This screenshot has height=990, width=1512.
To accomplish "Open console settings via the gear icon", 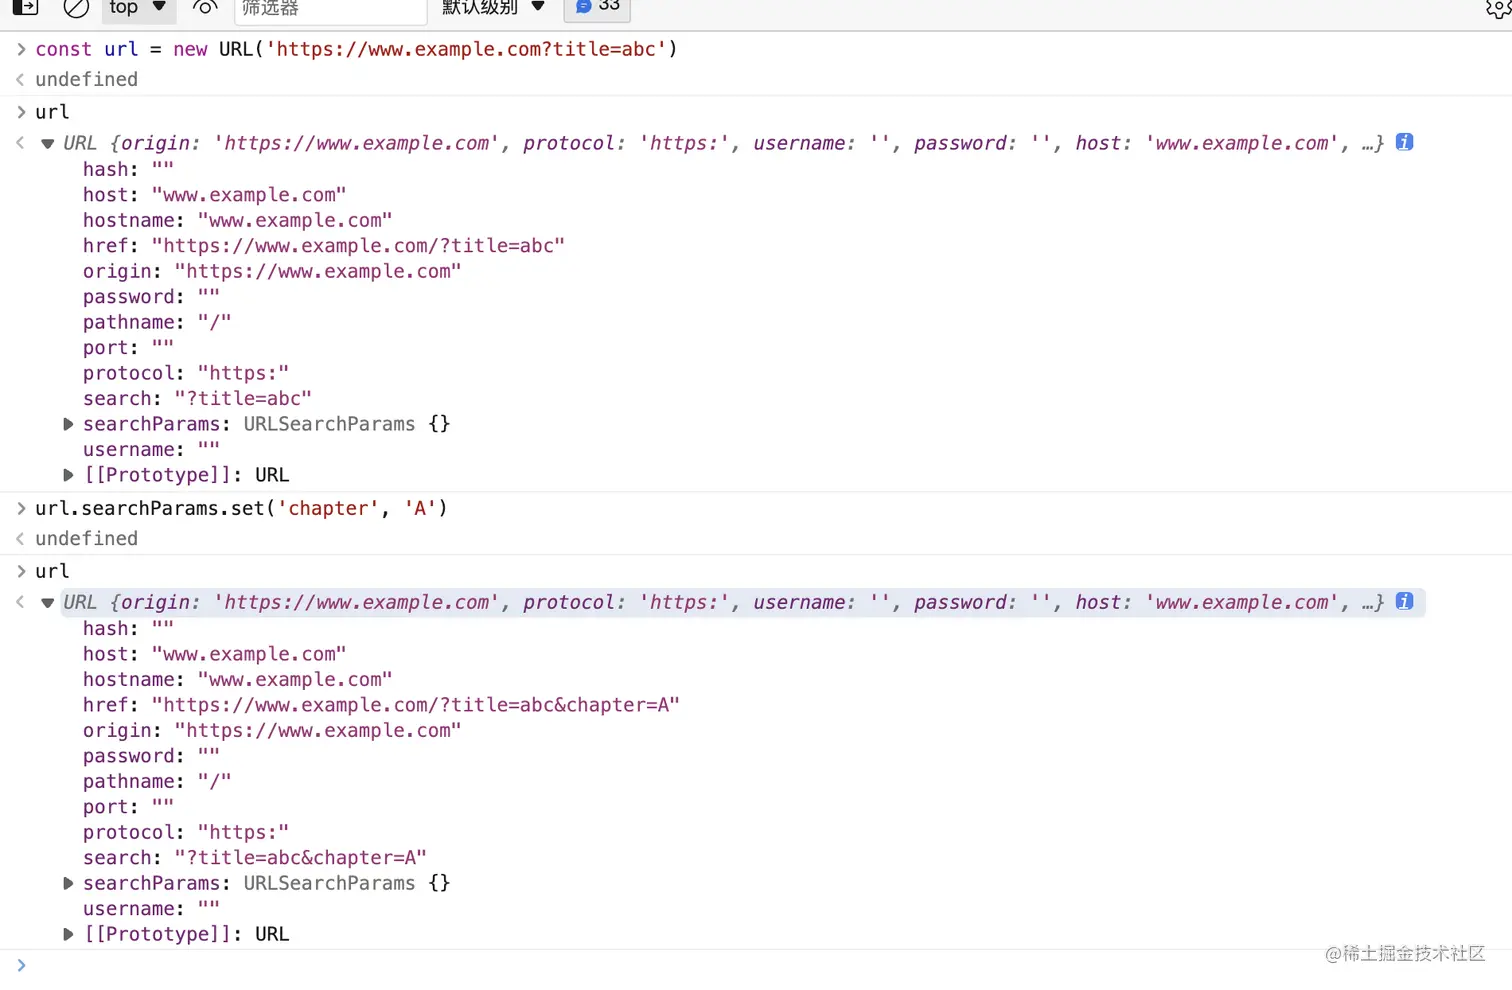I will (1498, 8).
